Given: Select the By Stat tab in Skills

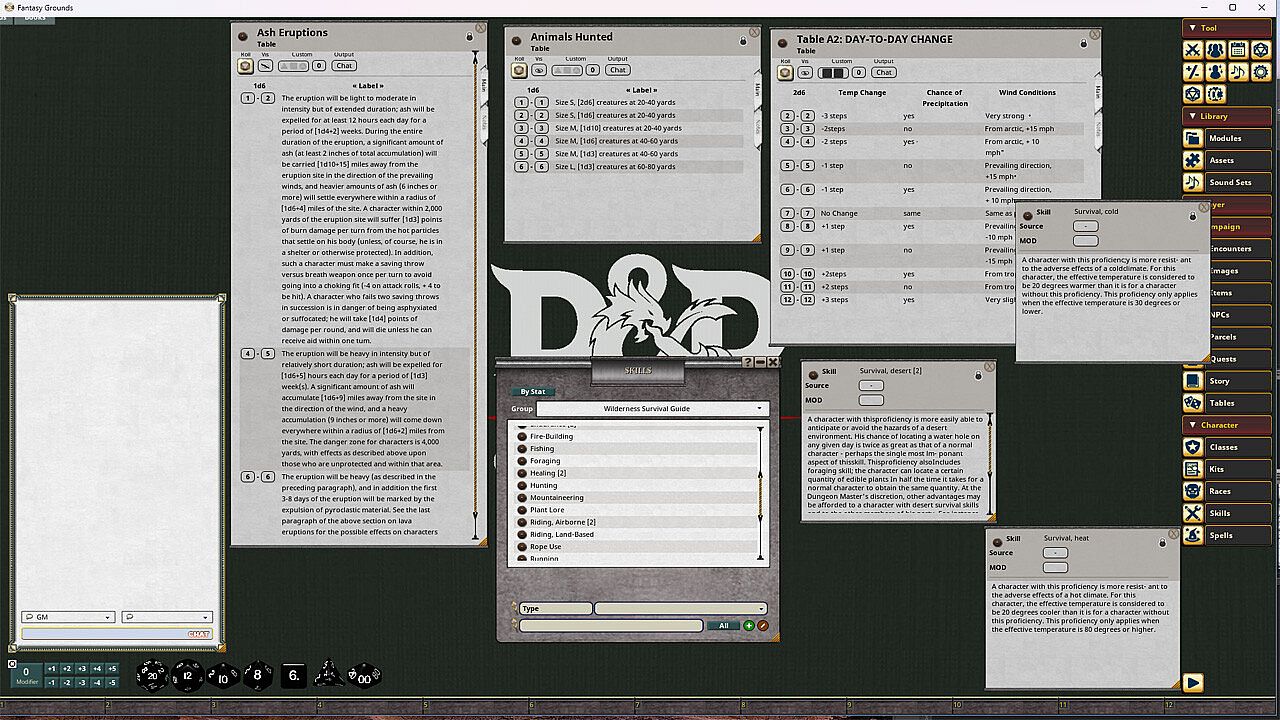Looking at the screenshot, I should point(532,392).
